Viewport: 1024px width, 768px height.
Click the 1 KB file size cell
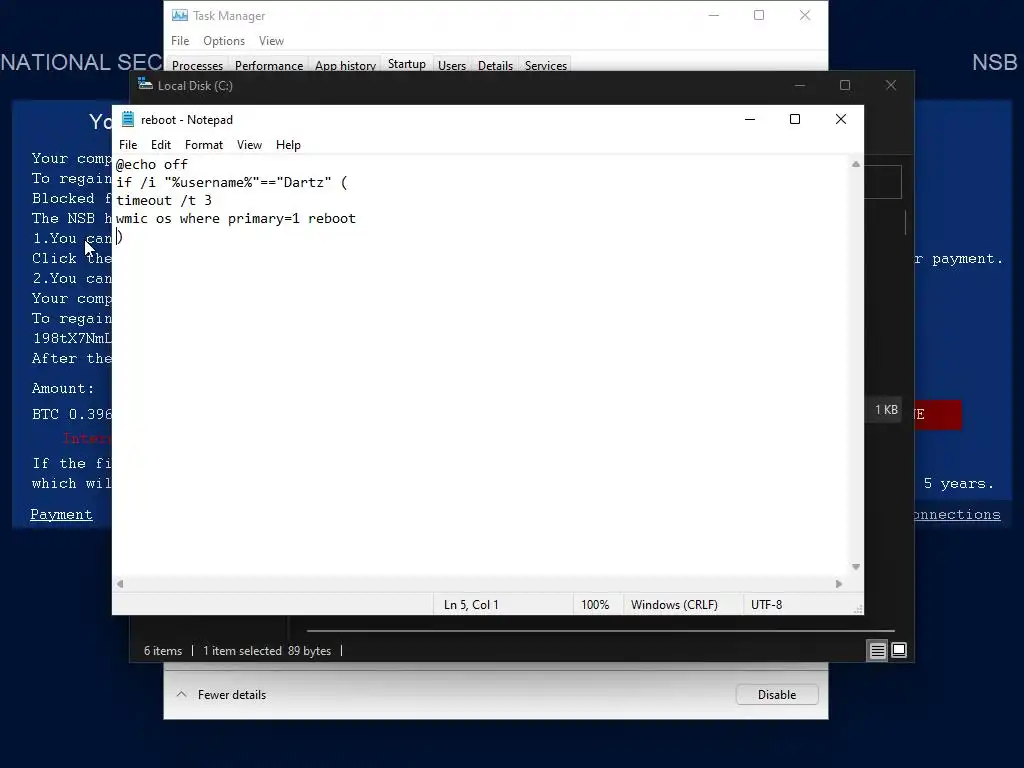886,409
